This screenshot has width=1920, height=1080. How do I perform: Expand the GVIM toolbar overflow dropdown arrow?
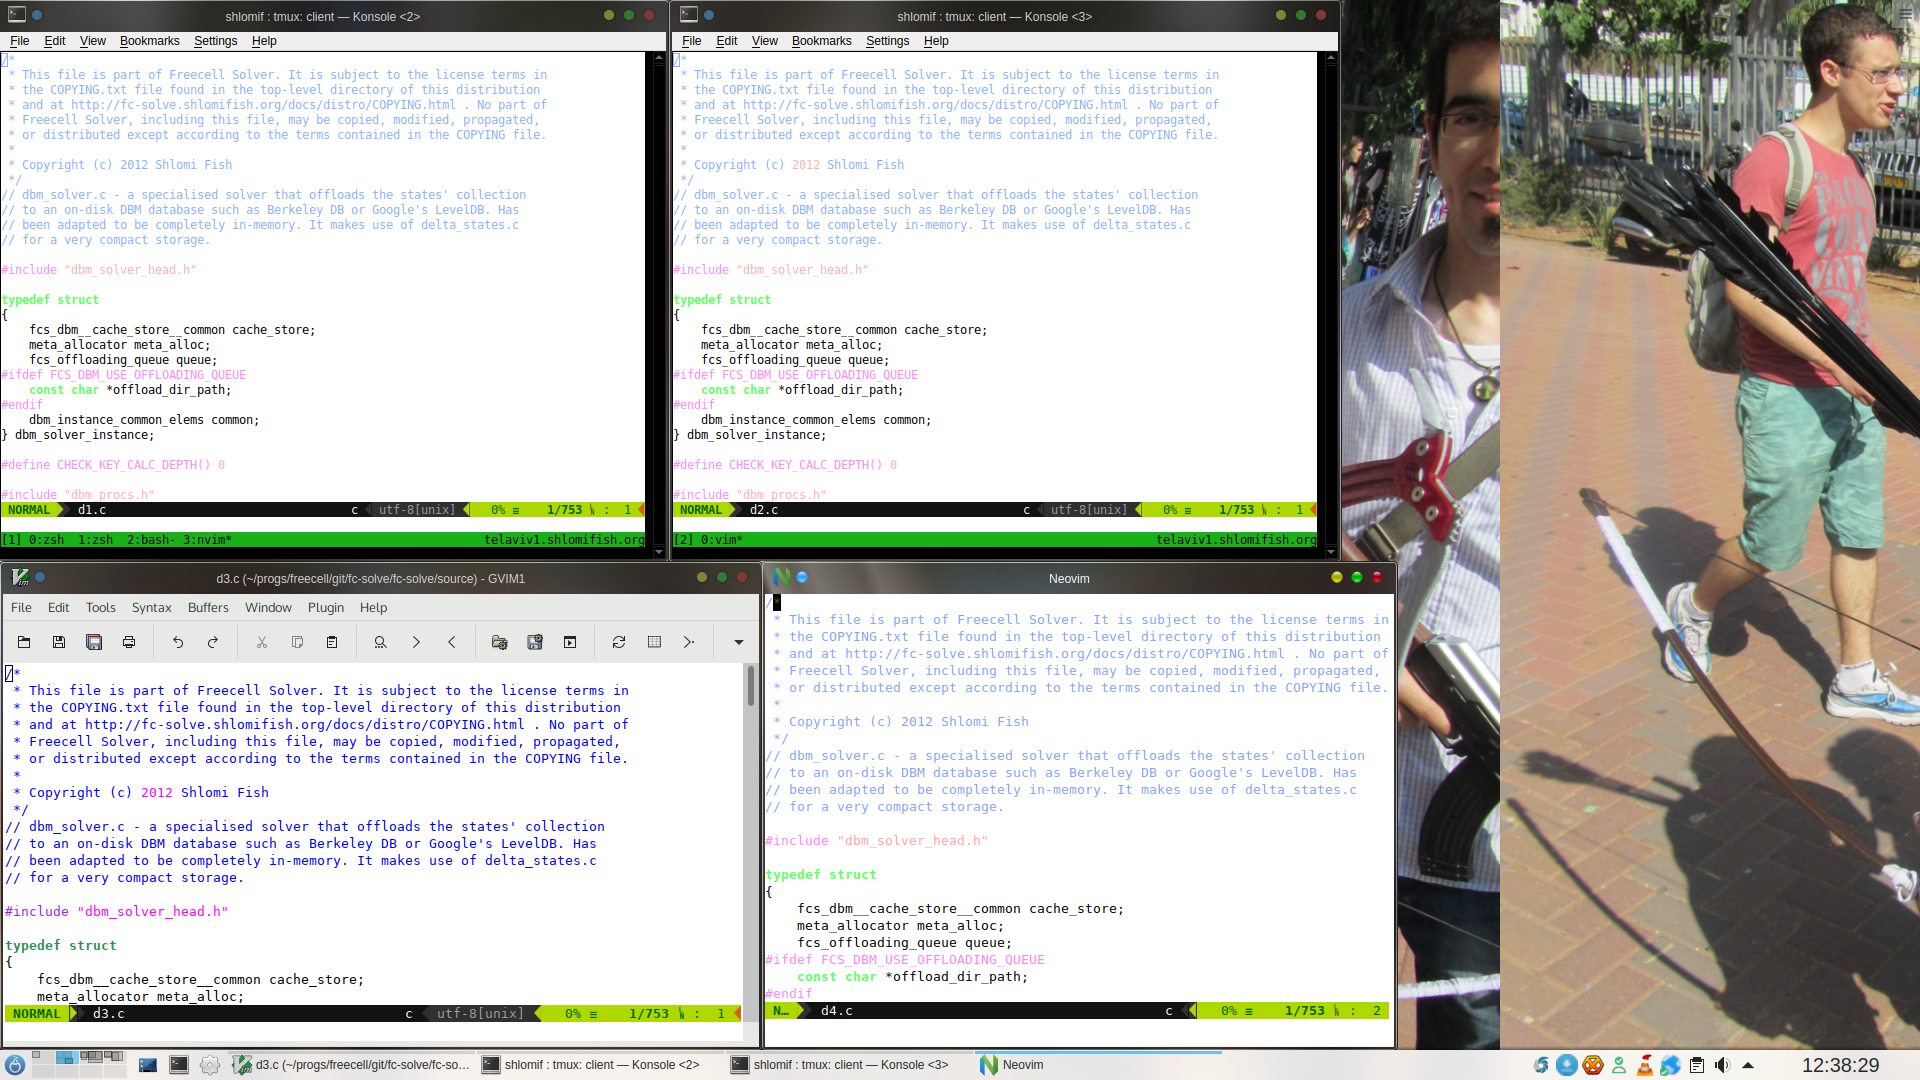739,643
